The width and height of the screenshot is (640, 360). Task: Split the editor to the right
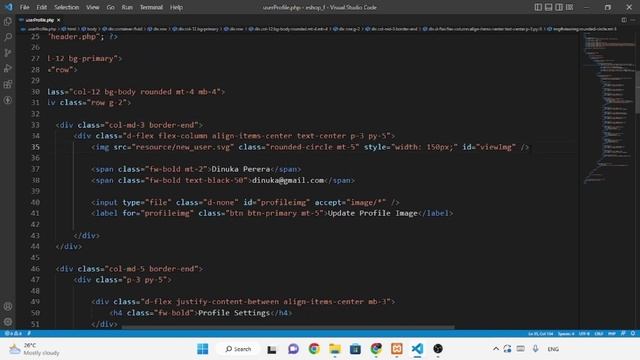click(x=624, y=20)
